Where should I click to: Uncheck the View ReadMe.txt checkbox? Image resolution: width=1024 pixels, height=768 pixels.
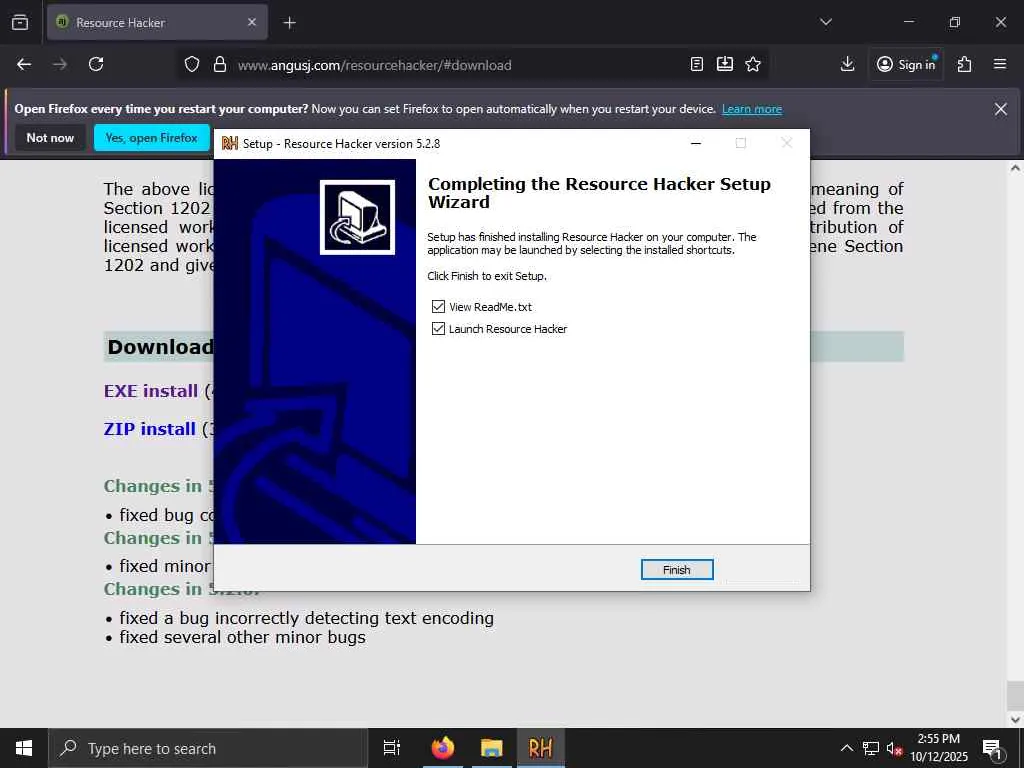pos(438,306)
